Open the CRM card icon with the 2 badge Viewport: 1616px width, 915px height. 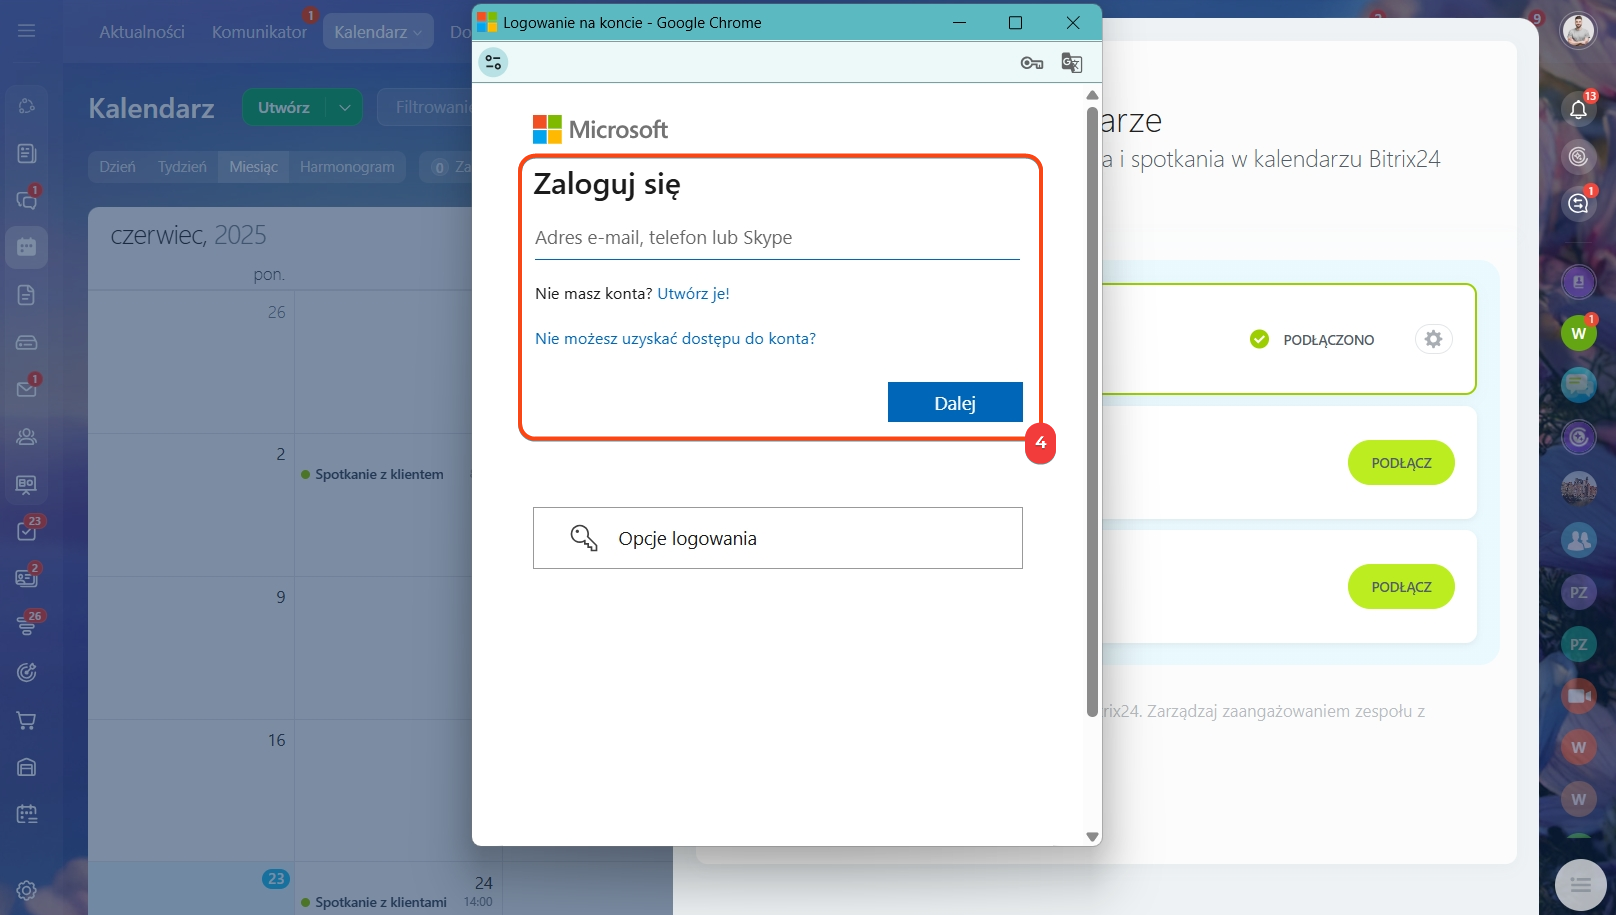(x=27, y=578)
